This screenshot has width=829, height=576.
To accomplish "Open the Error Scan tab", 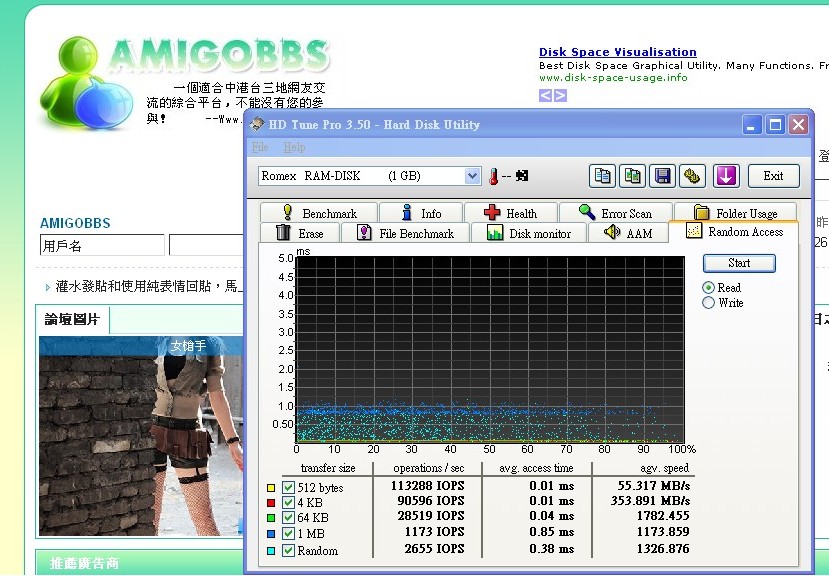I will pyautogui.click(x=615, y=213).
